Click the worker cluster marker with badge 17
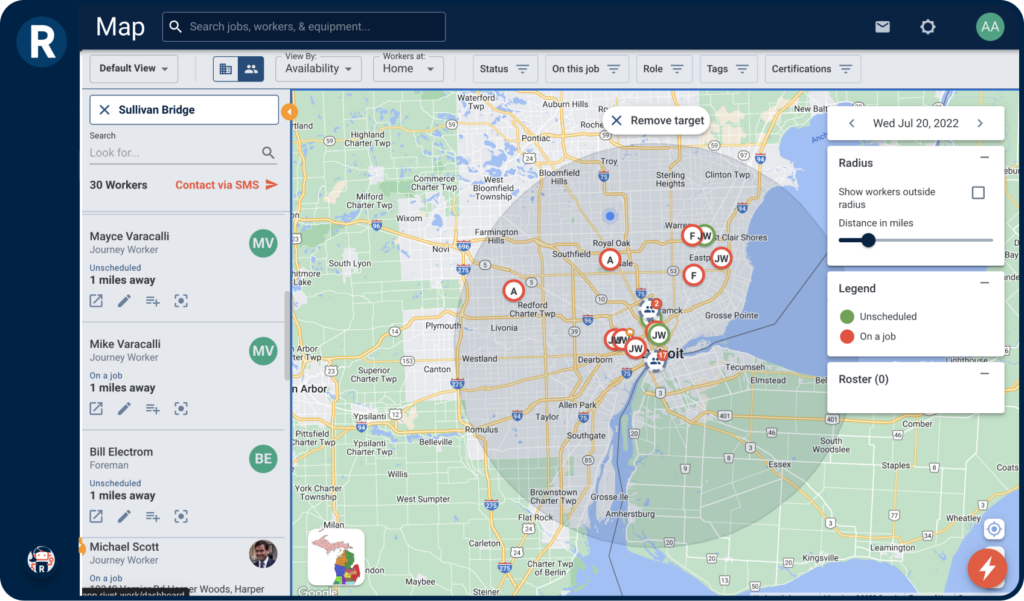The image size is (1024, 601). coord(656,361)
